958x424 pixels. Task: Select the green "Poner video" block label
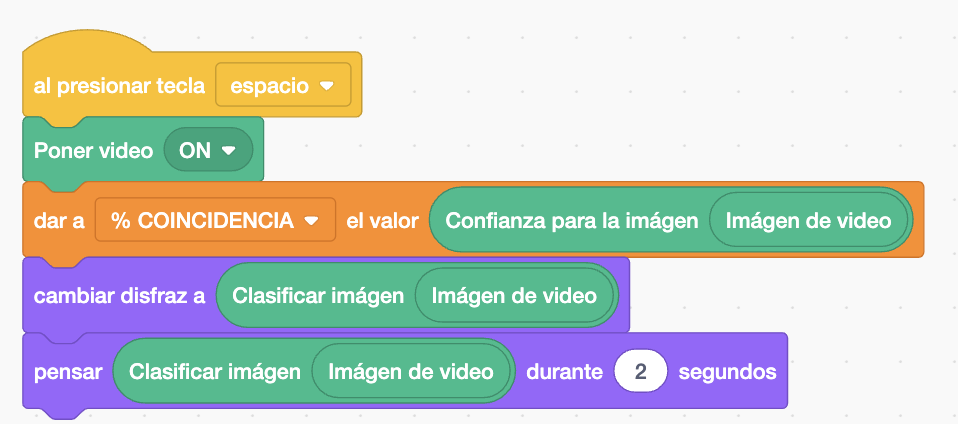coord(93,151)
